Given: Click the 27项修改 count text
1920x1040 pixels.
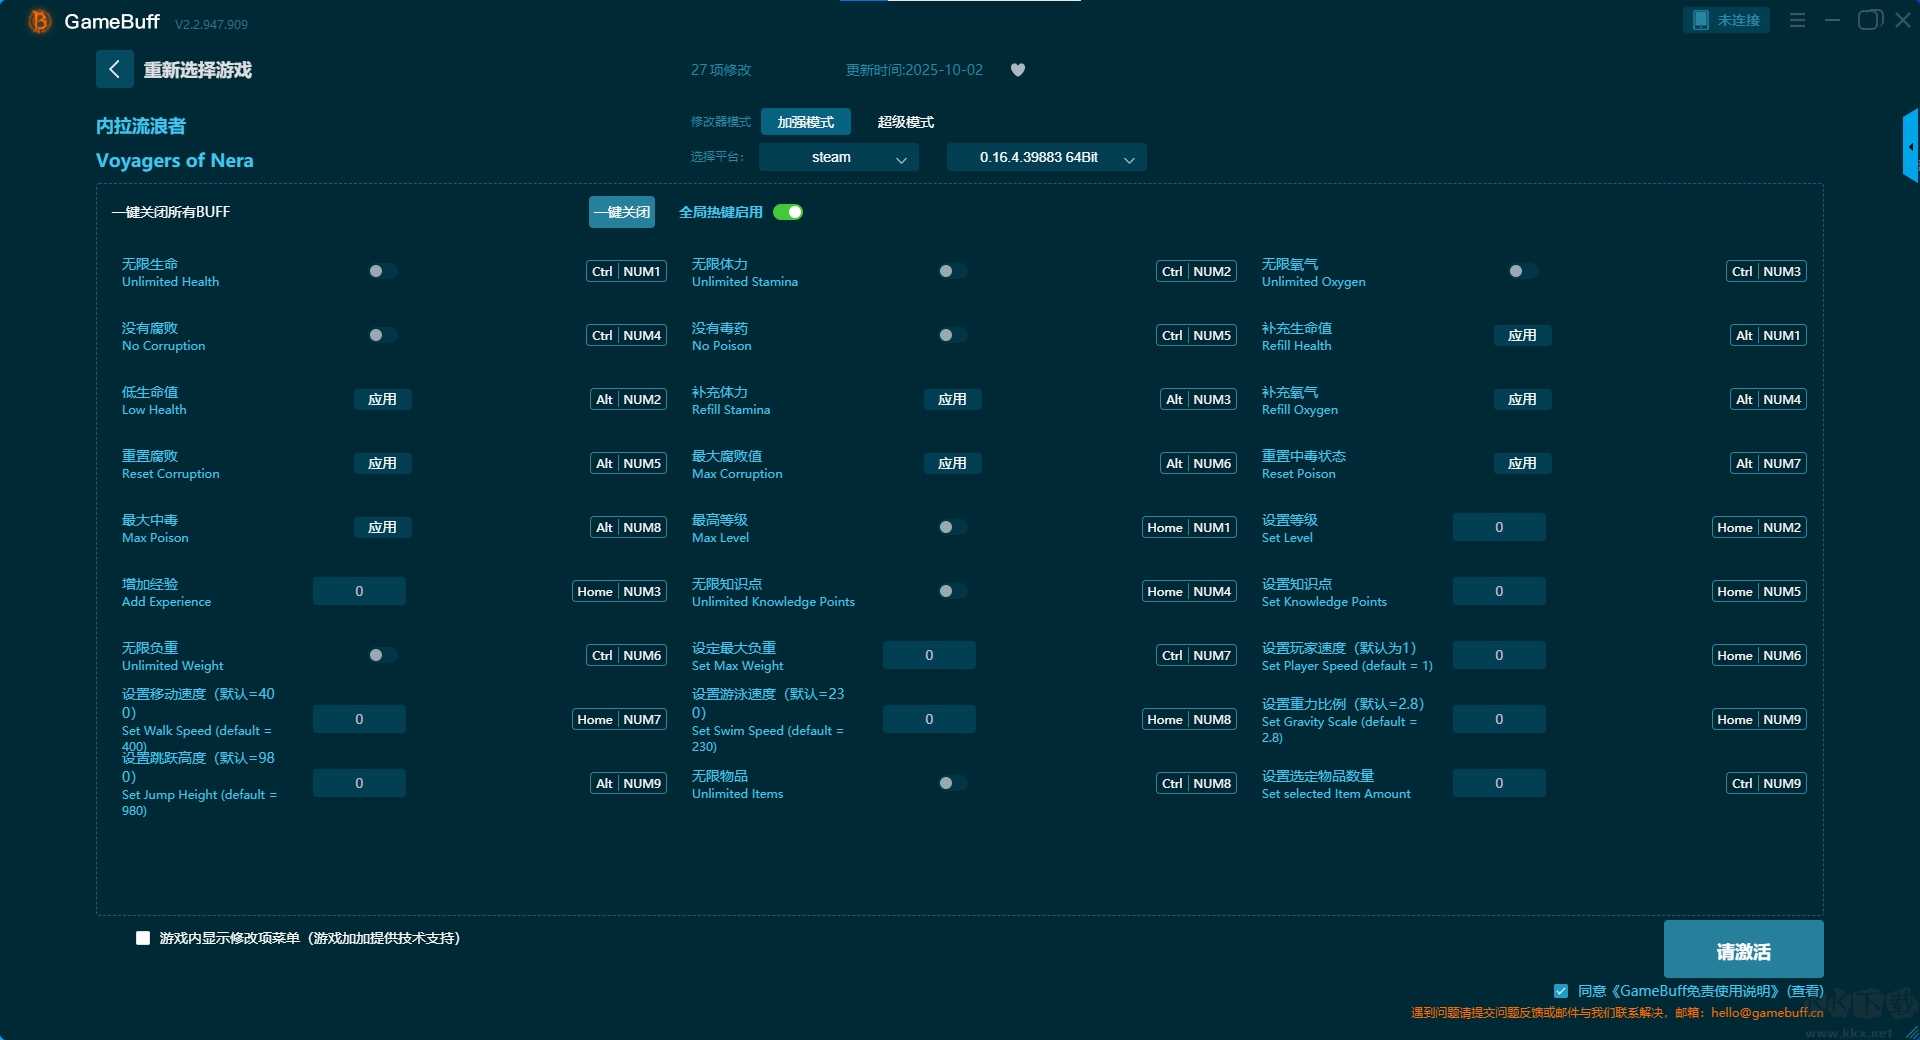Looking at the screenshot, I should coord(721,70).
